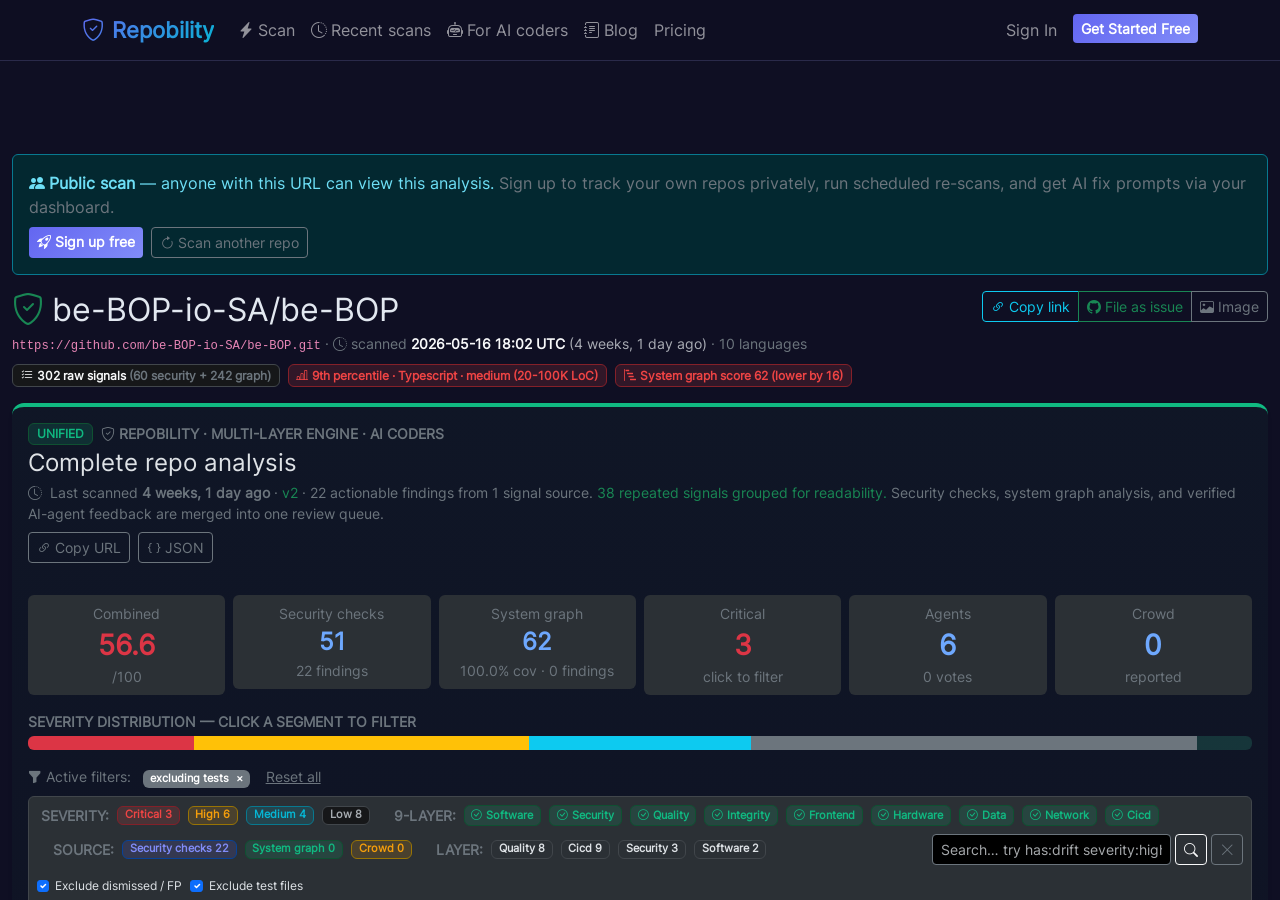Screen dimensions: 1280x900
Task: Click the Security checks 51 card
Action: tap(332, 642)
